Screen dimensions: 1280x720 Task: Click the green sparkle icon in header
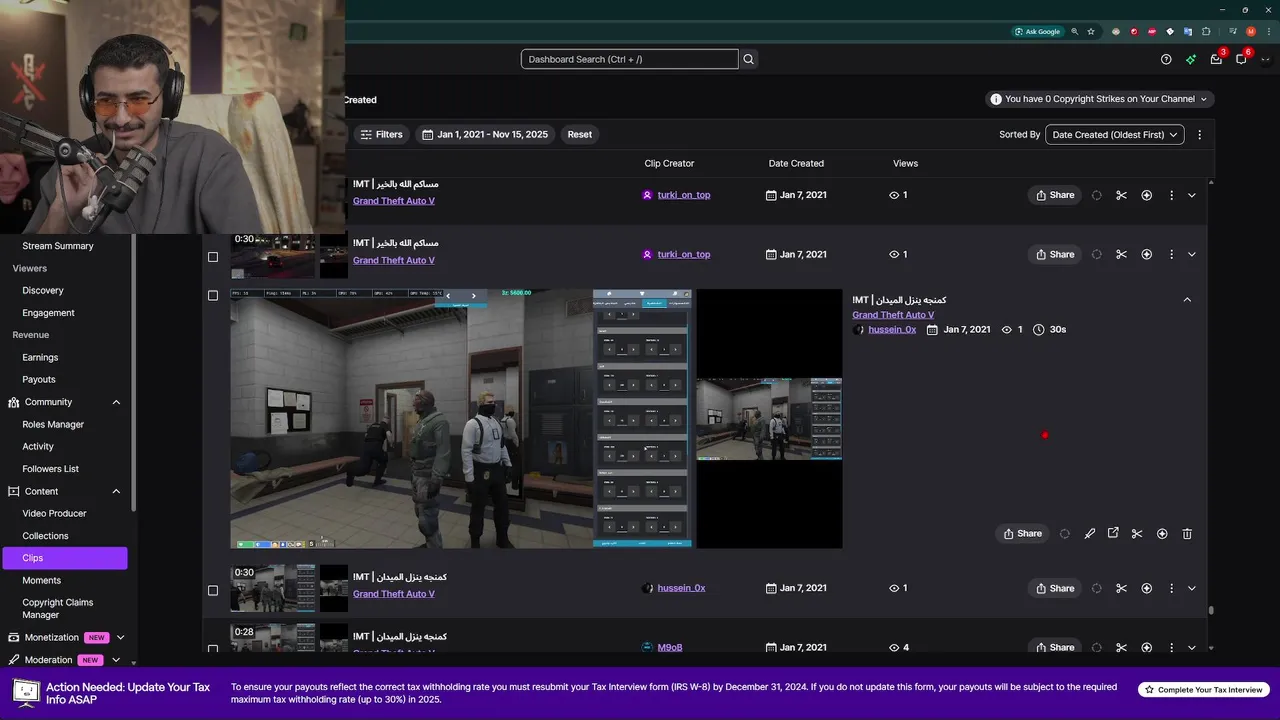click(1191, 59)
